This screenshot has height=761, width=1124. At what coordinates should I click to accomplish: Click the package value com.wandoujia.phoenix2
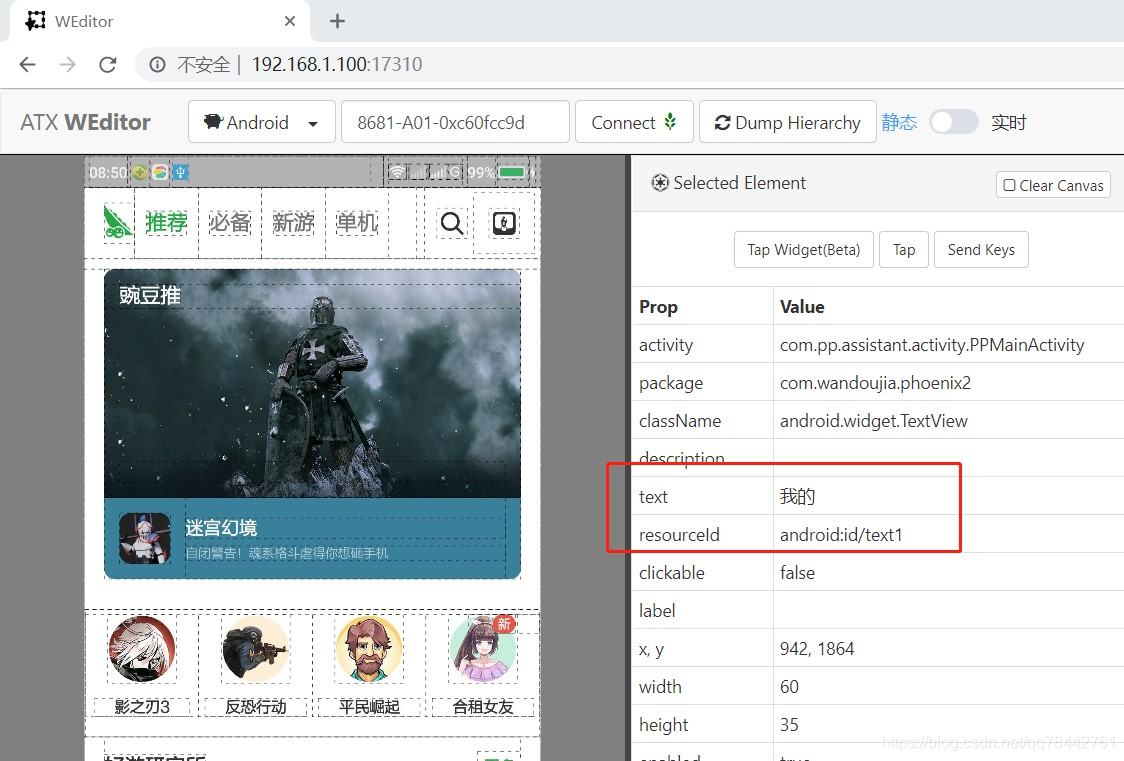pyautogui.click(x=875, y=383)
